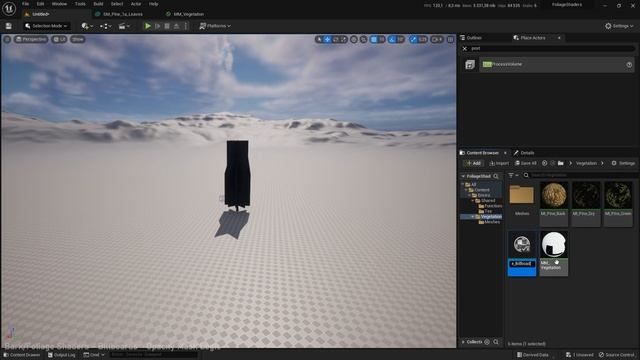Activate the select objects cursor tool
This screenshot has width=640, height=360.
(x=319, y=40)
